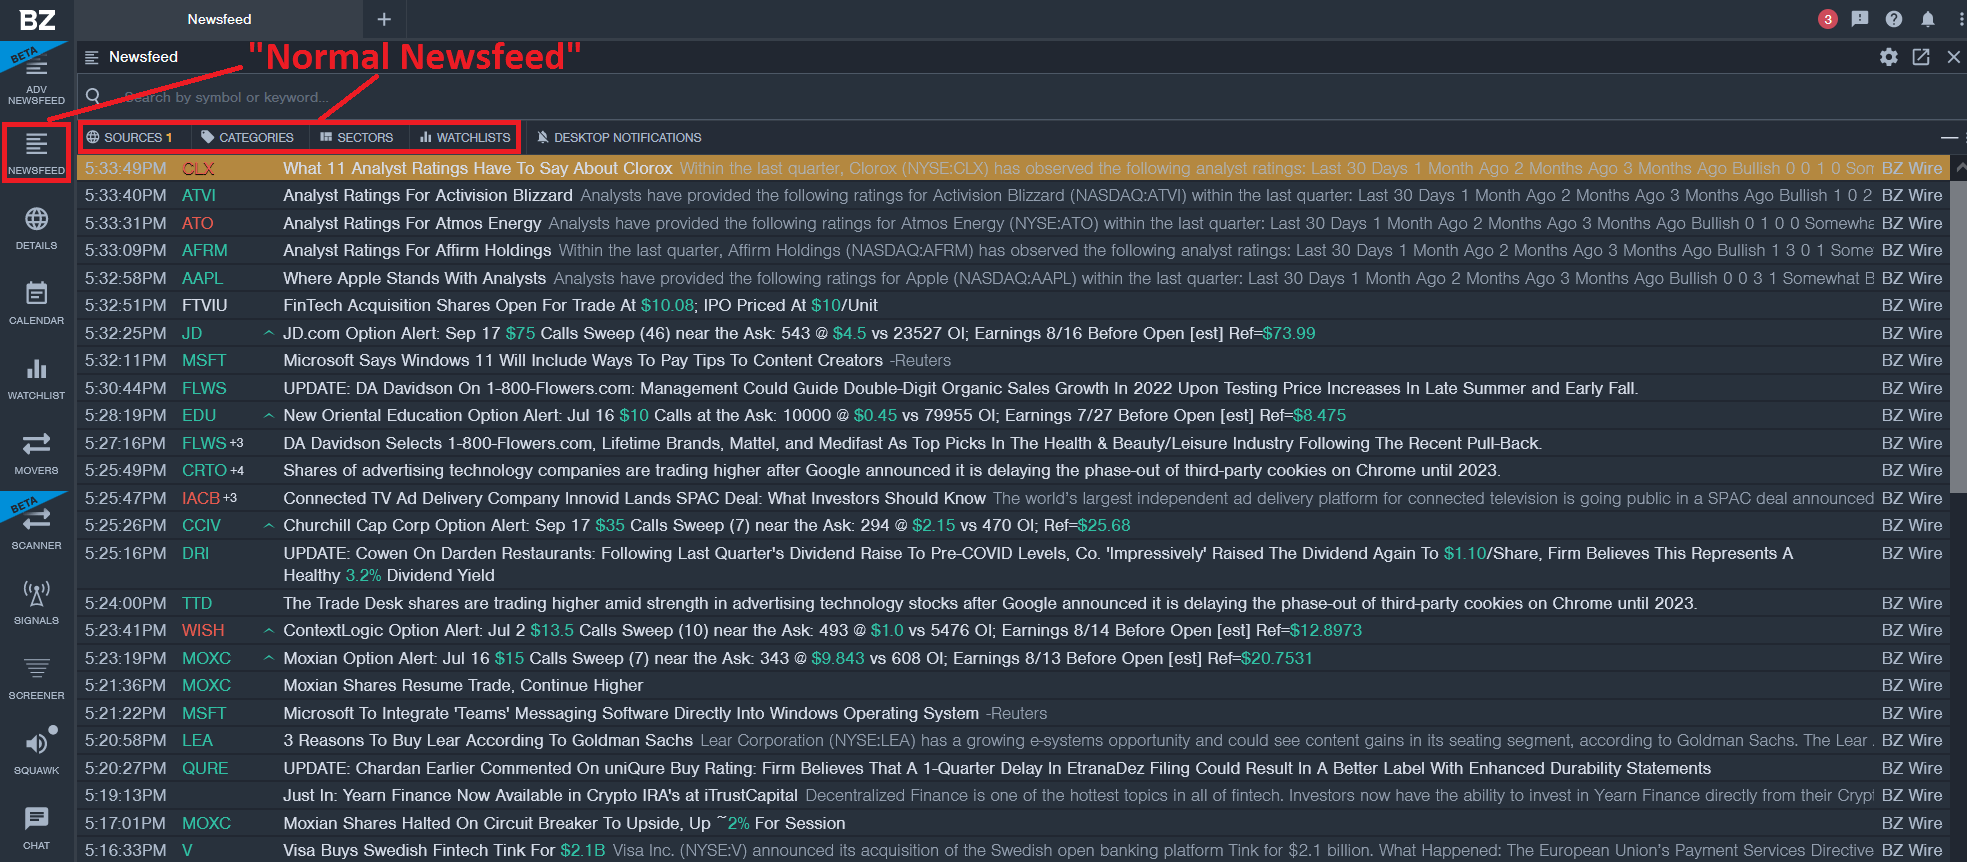Add a new workspace tab
1967x862 pixels.
tap(384, 19)
